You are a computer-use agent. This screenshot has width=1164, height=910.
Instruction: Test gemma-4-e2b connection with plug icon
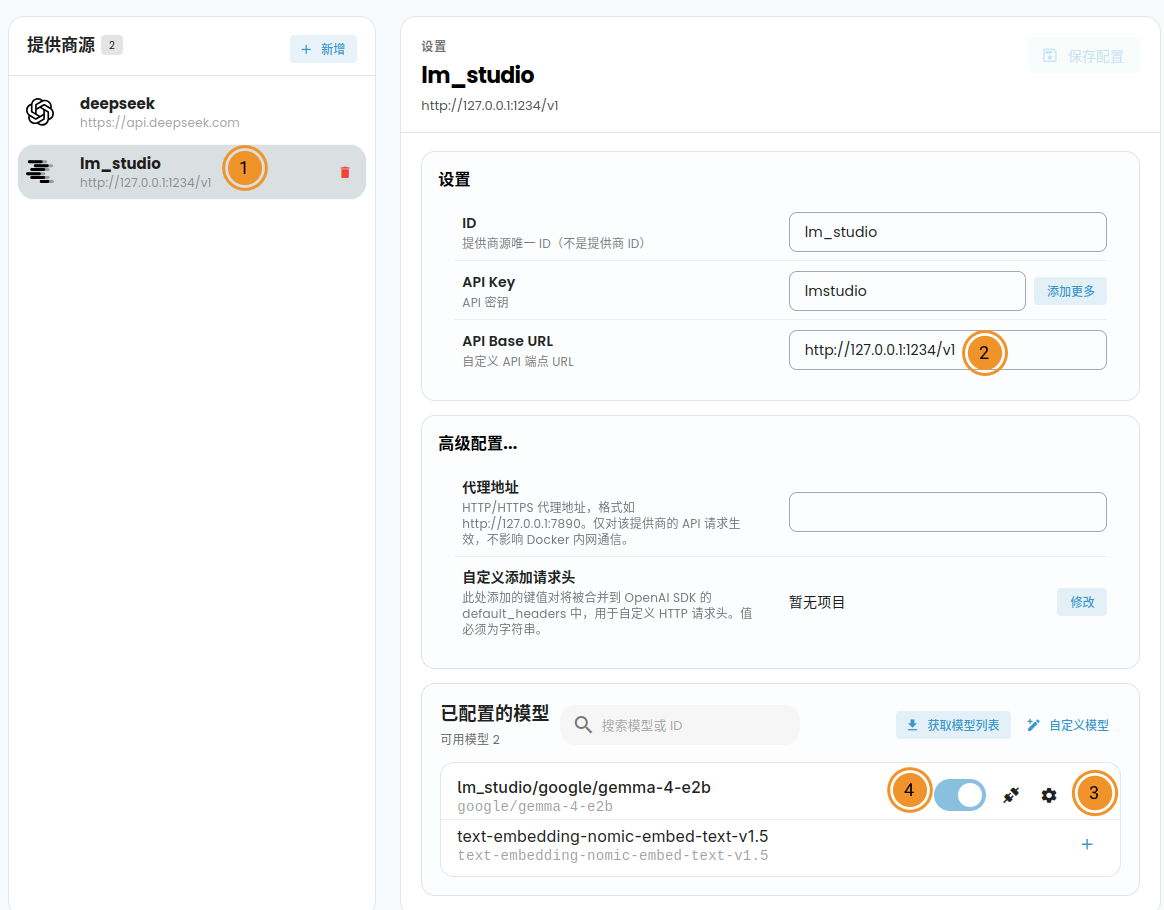click(x=1010, y=795)
